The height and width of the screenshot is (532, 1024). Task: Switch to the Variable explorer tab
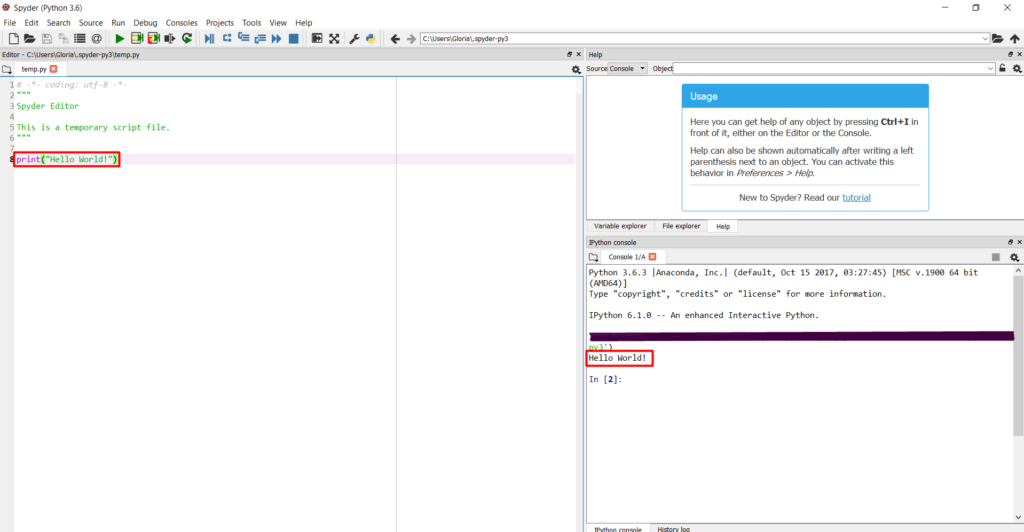pos(620,226)
